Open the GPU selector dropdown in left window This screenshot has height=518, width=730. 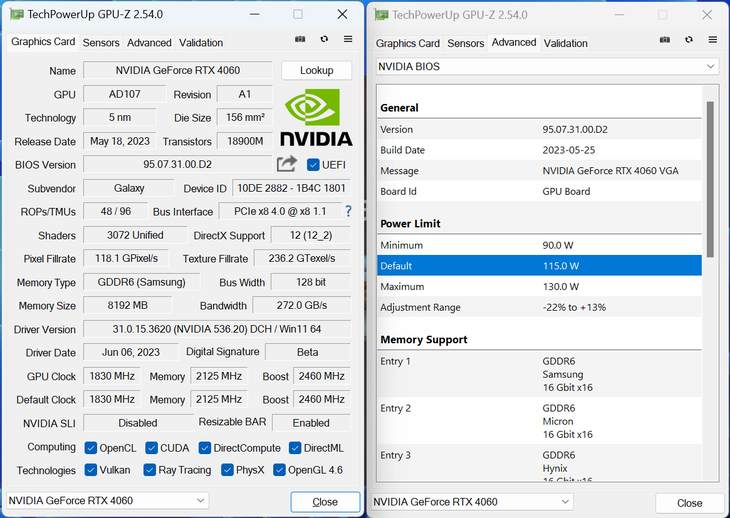click(108, 500)
